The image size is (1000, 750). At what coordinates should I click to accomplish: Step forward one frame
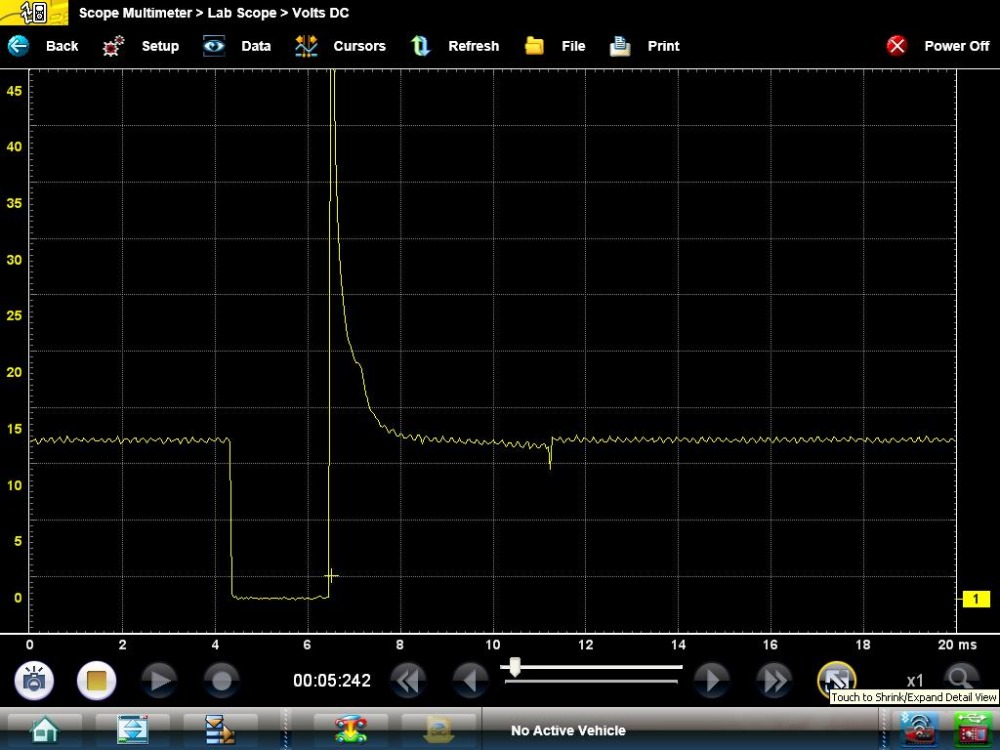(x=712, y=681)
